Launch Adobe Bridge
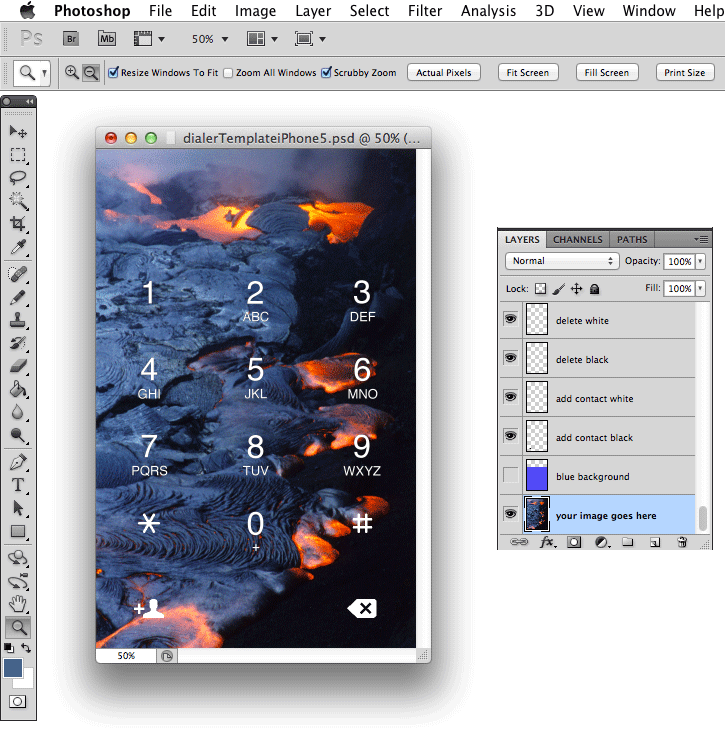Screen dimensions: 725x747 [71, 39]
